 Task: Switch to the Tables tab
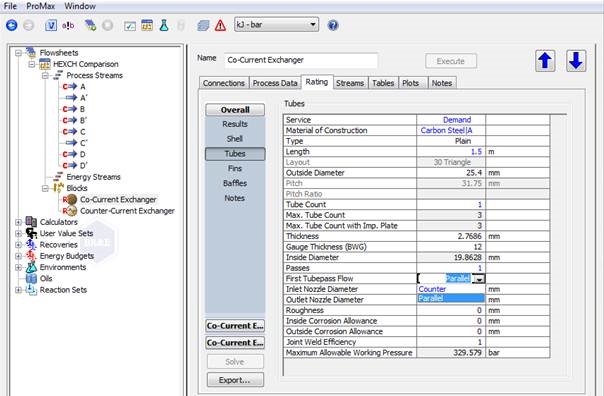383,83
